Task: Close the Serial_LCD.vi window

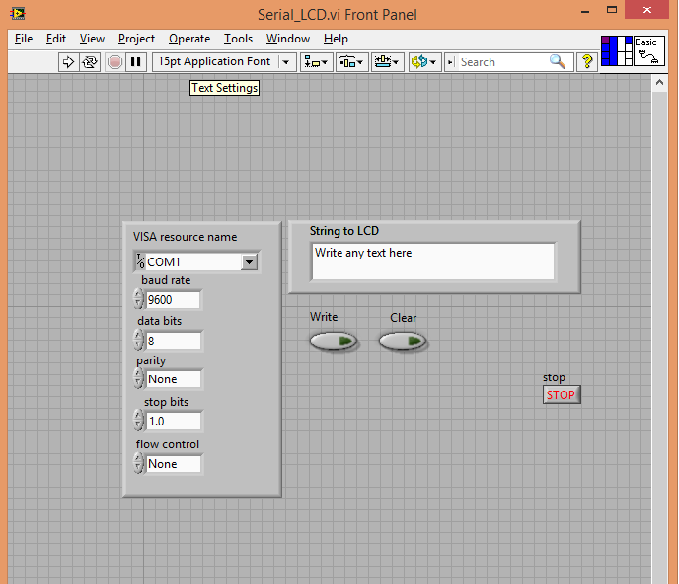Action: tap(647, 10)
